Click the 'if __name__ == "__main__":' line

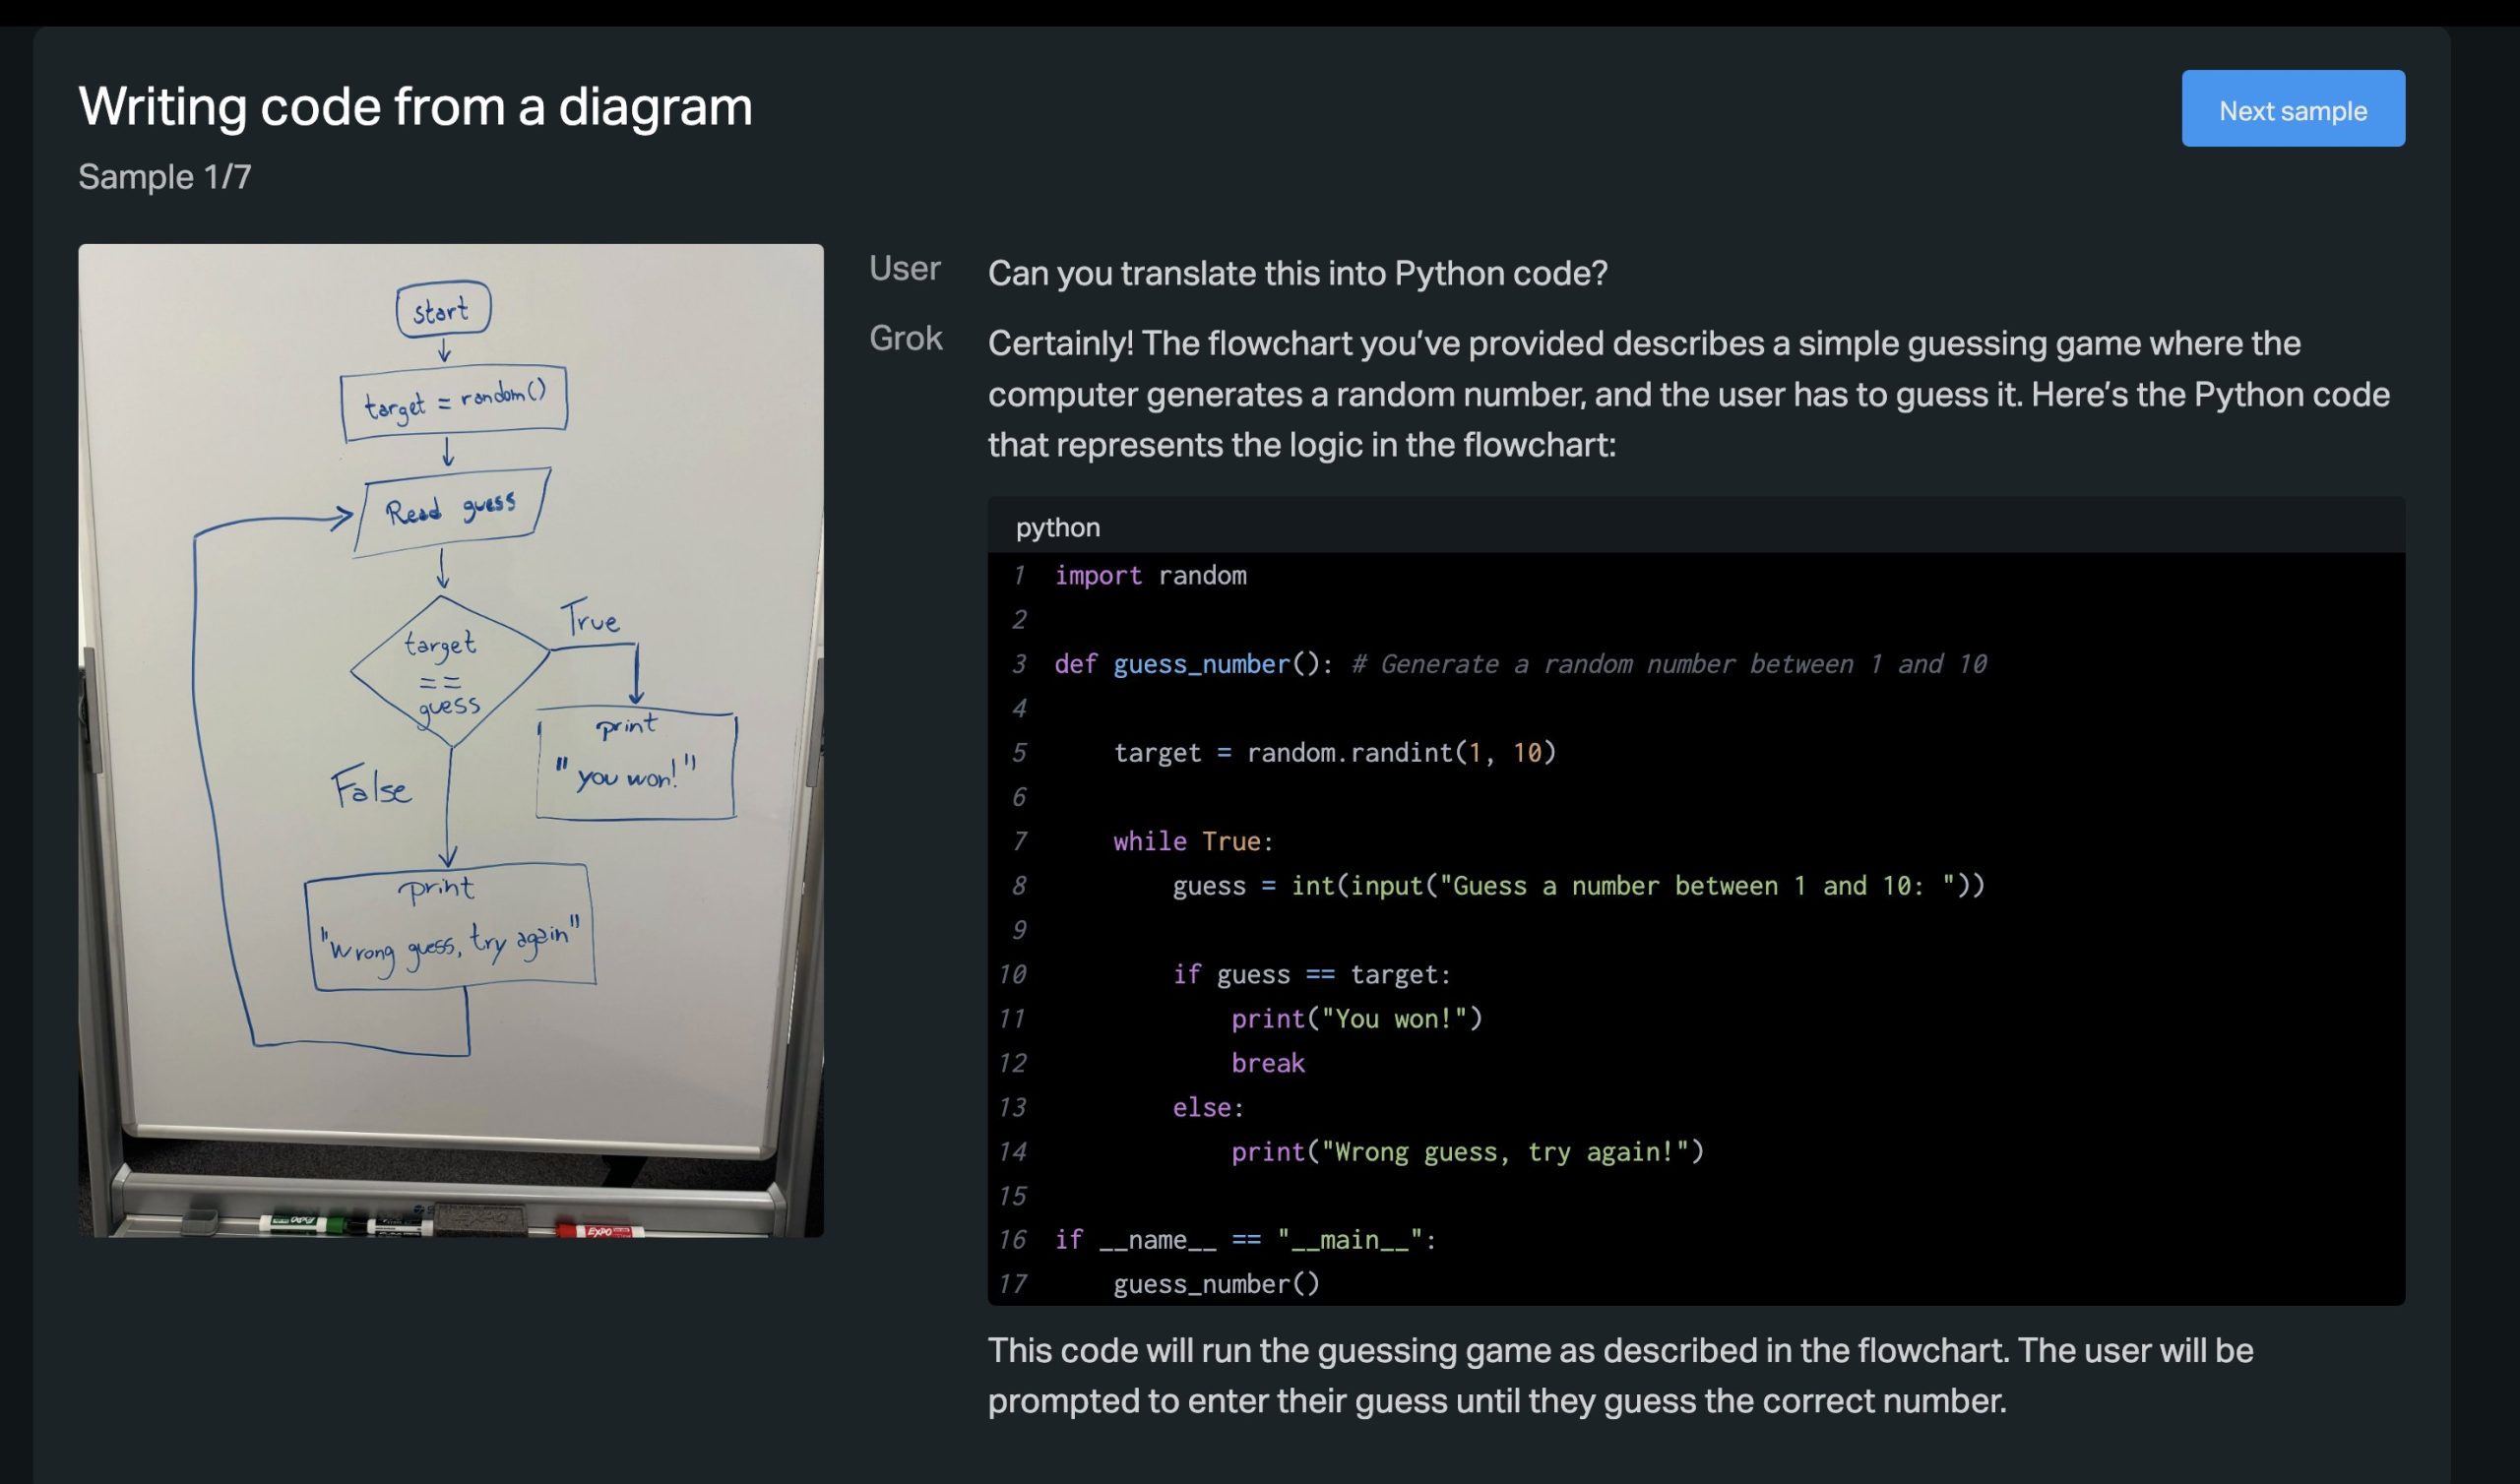(1244, 1240)
